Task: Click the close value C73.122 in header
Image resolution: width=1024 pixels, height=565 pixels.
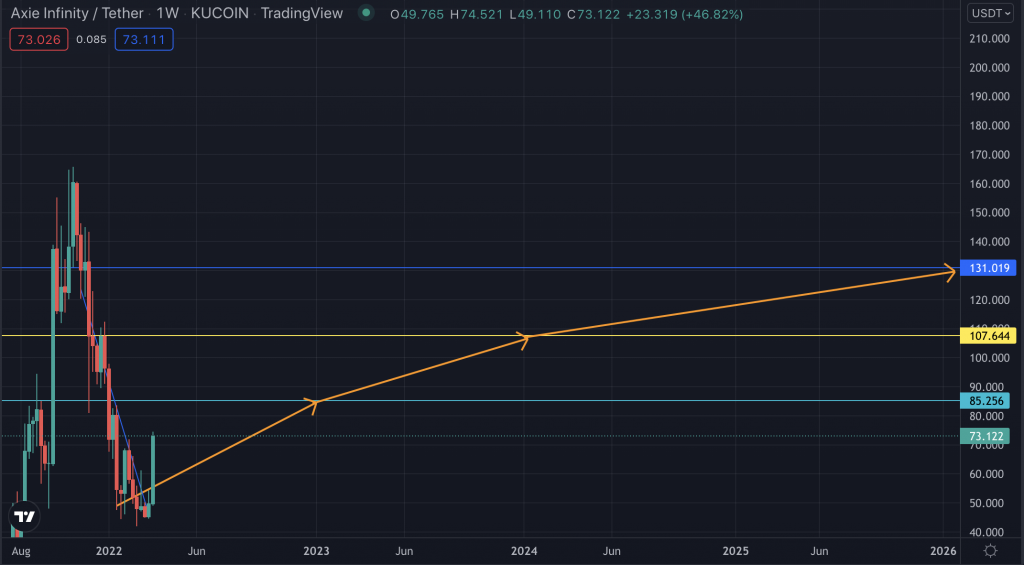Action: click(x=593, y=14)
